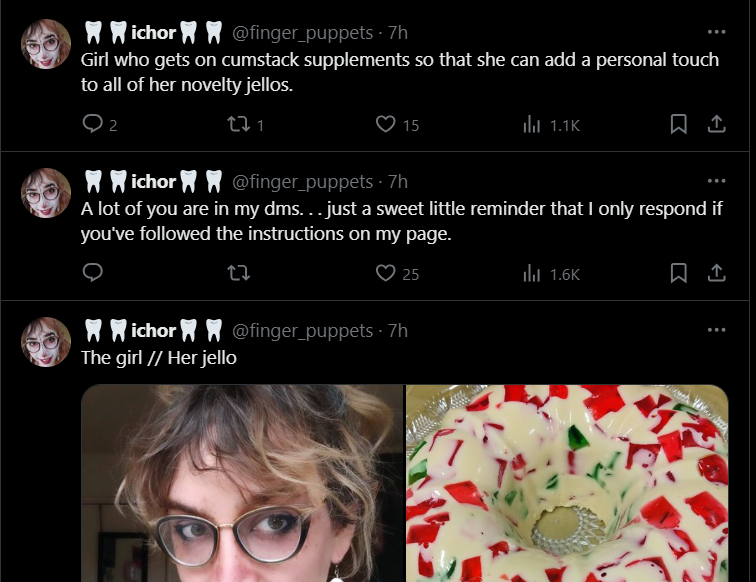Open more options on first tweet
Screen dimensions: 756x582
point(716,32)
